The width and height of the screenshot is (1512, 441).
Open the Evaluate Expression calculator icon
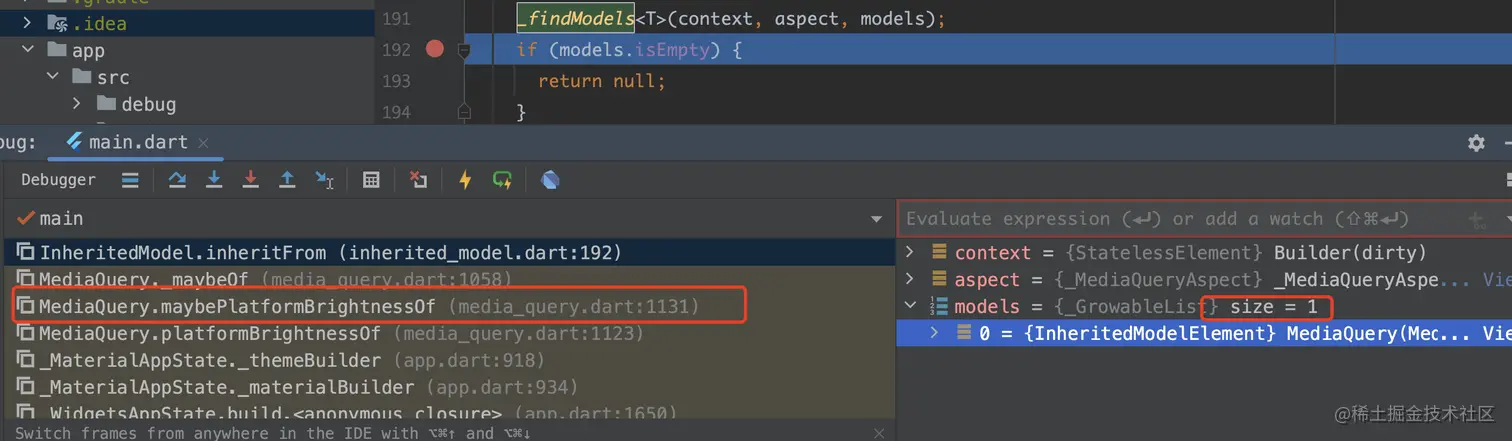tap(371, 180)
